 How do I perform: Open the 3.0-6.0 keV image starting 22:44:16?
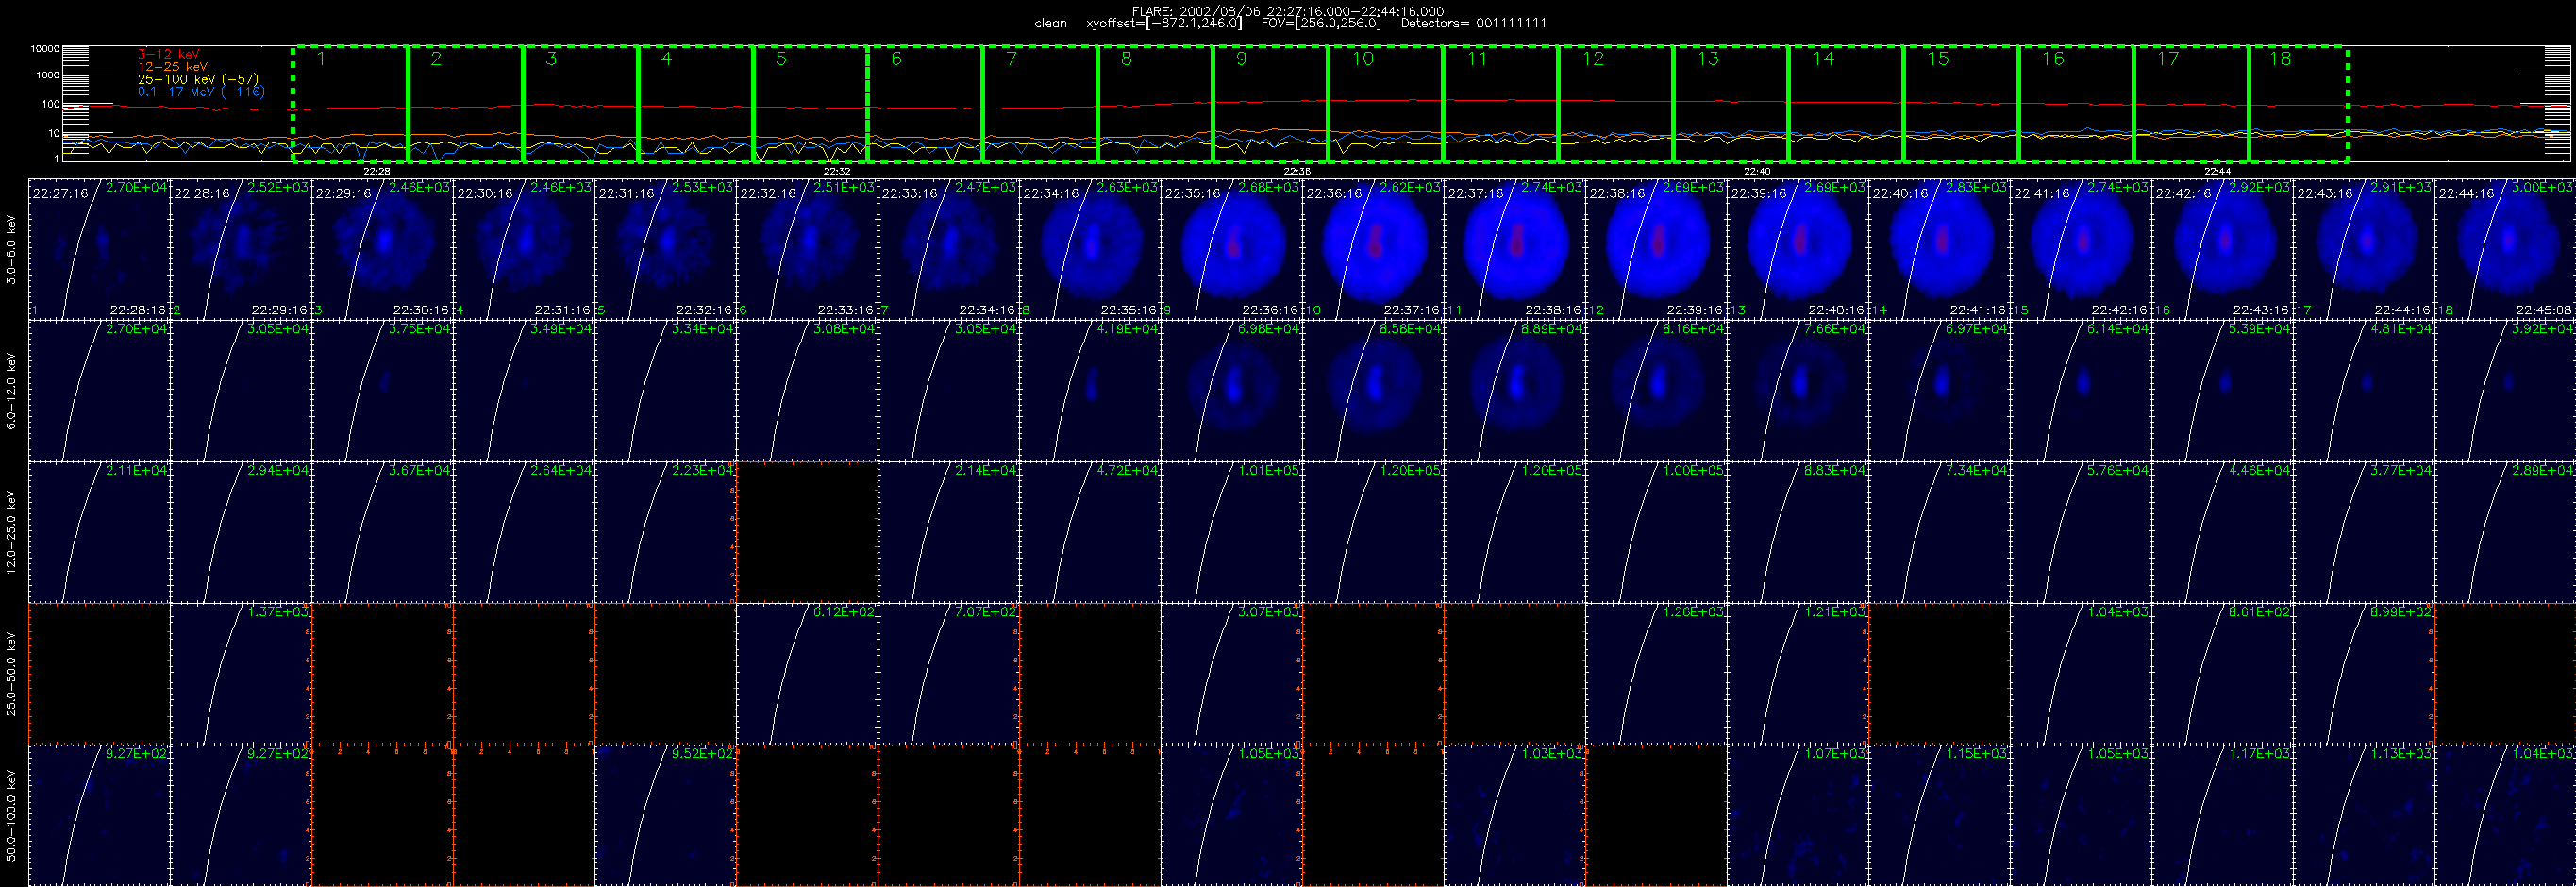2505,249
